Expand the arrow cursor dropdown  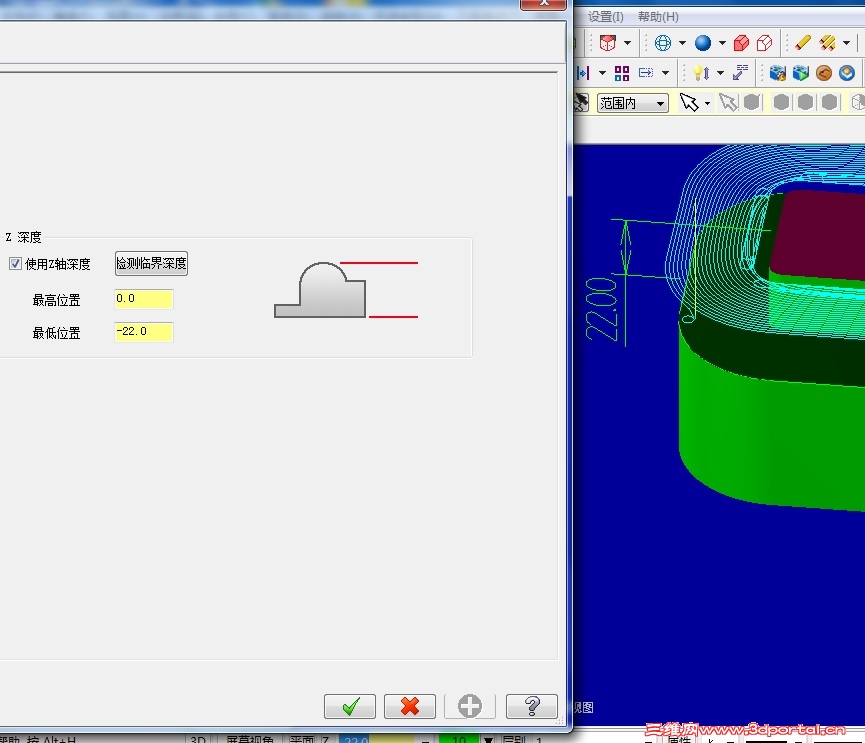coord(707,103)
